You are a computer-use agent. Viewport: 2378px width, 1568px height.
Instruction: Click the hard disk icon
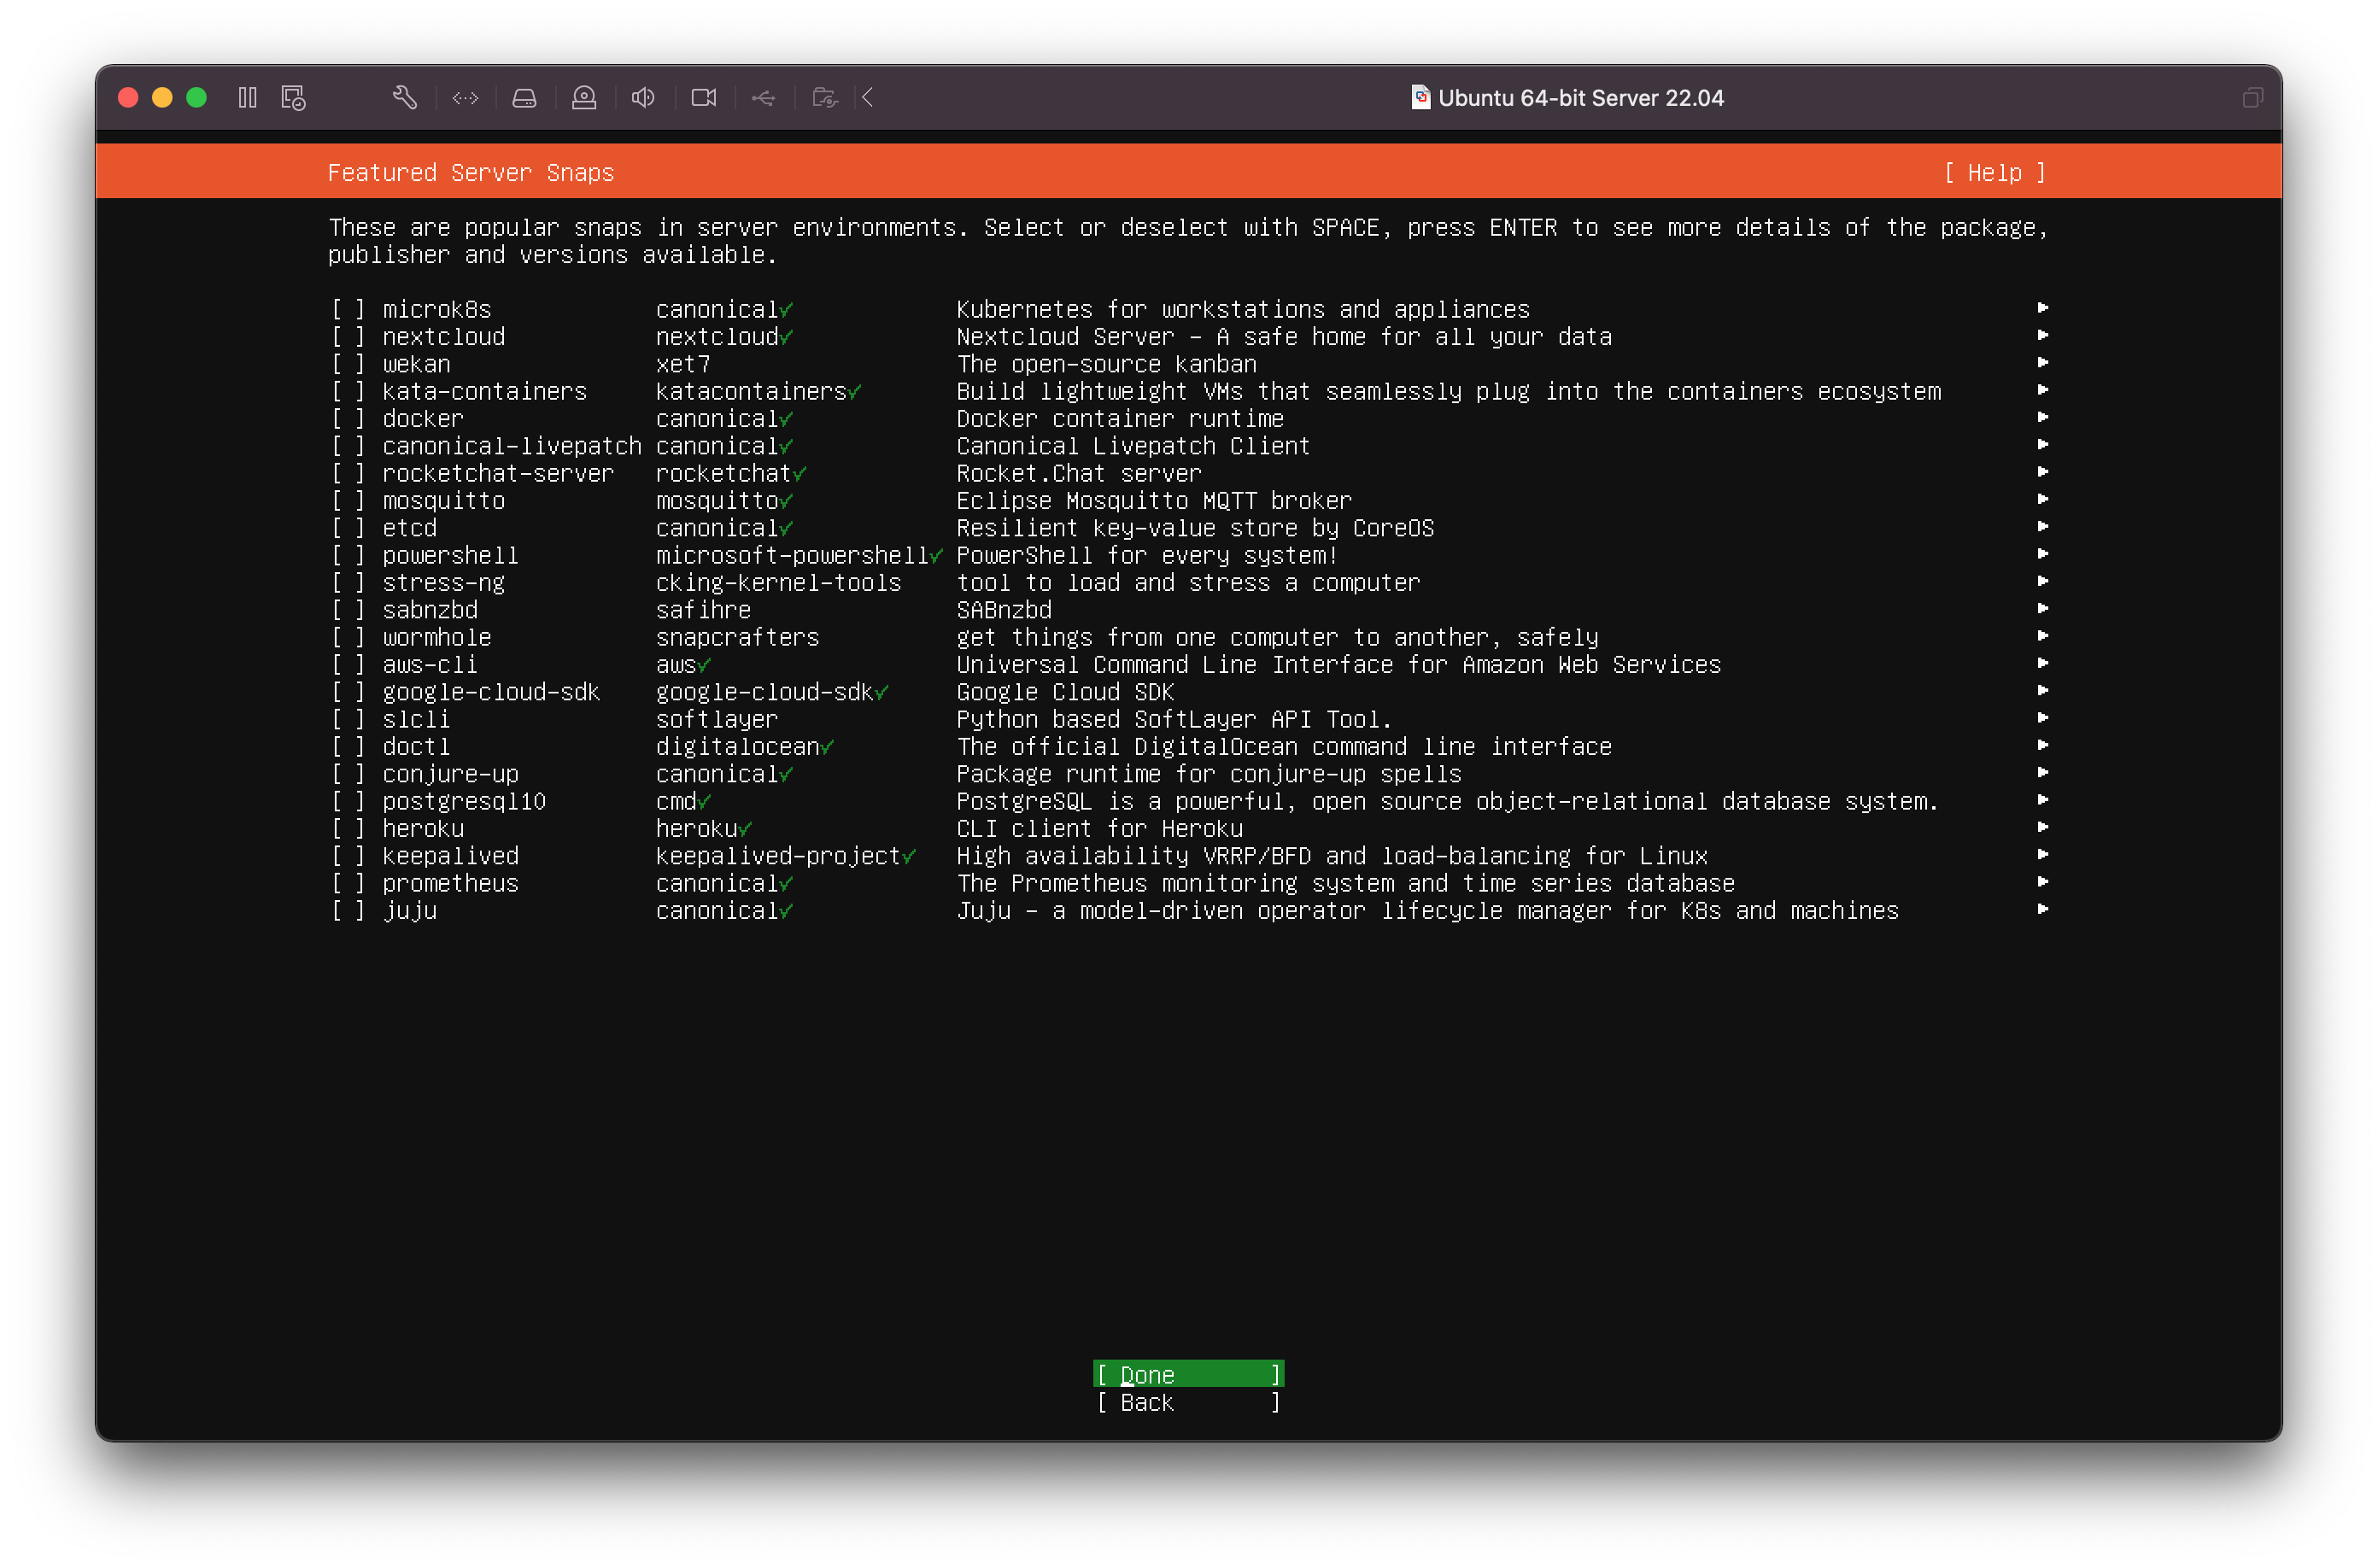point(524,97)
